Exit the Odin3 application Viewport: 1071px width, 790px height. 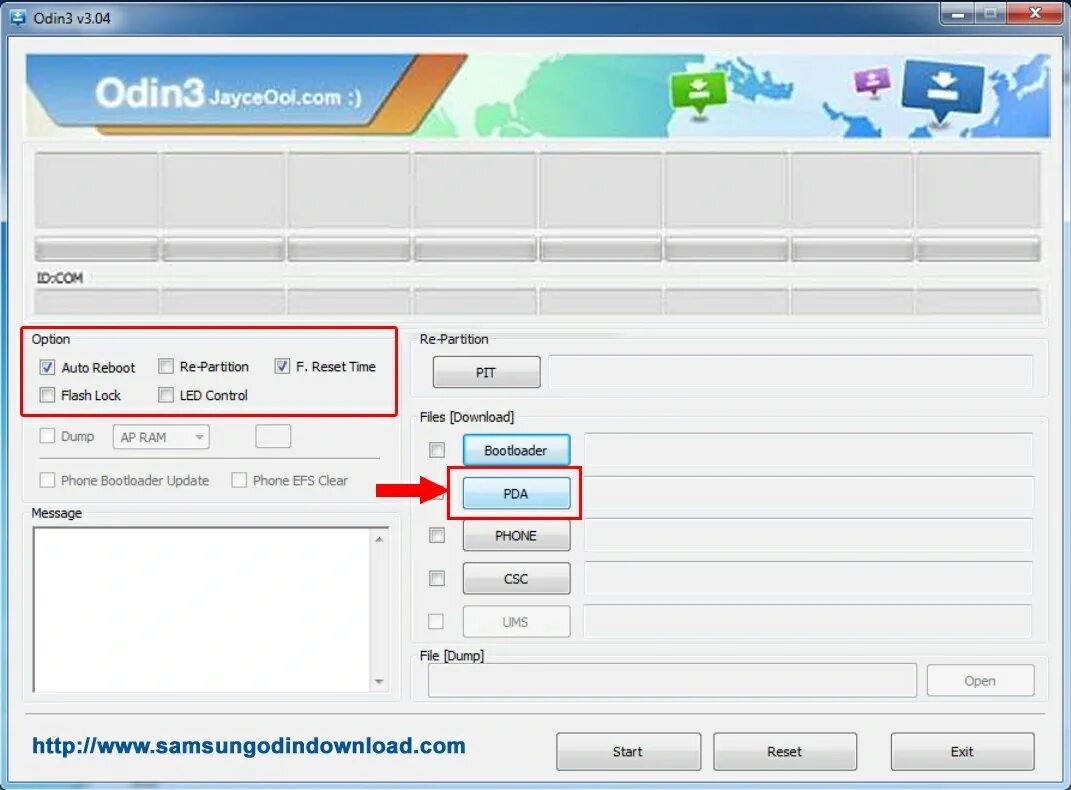coord(962,752)
